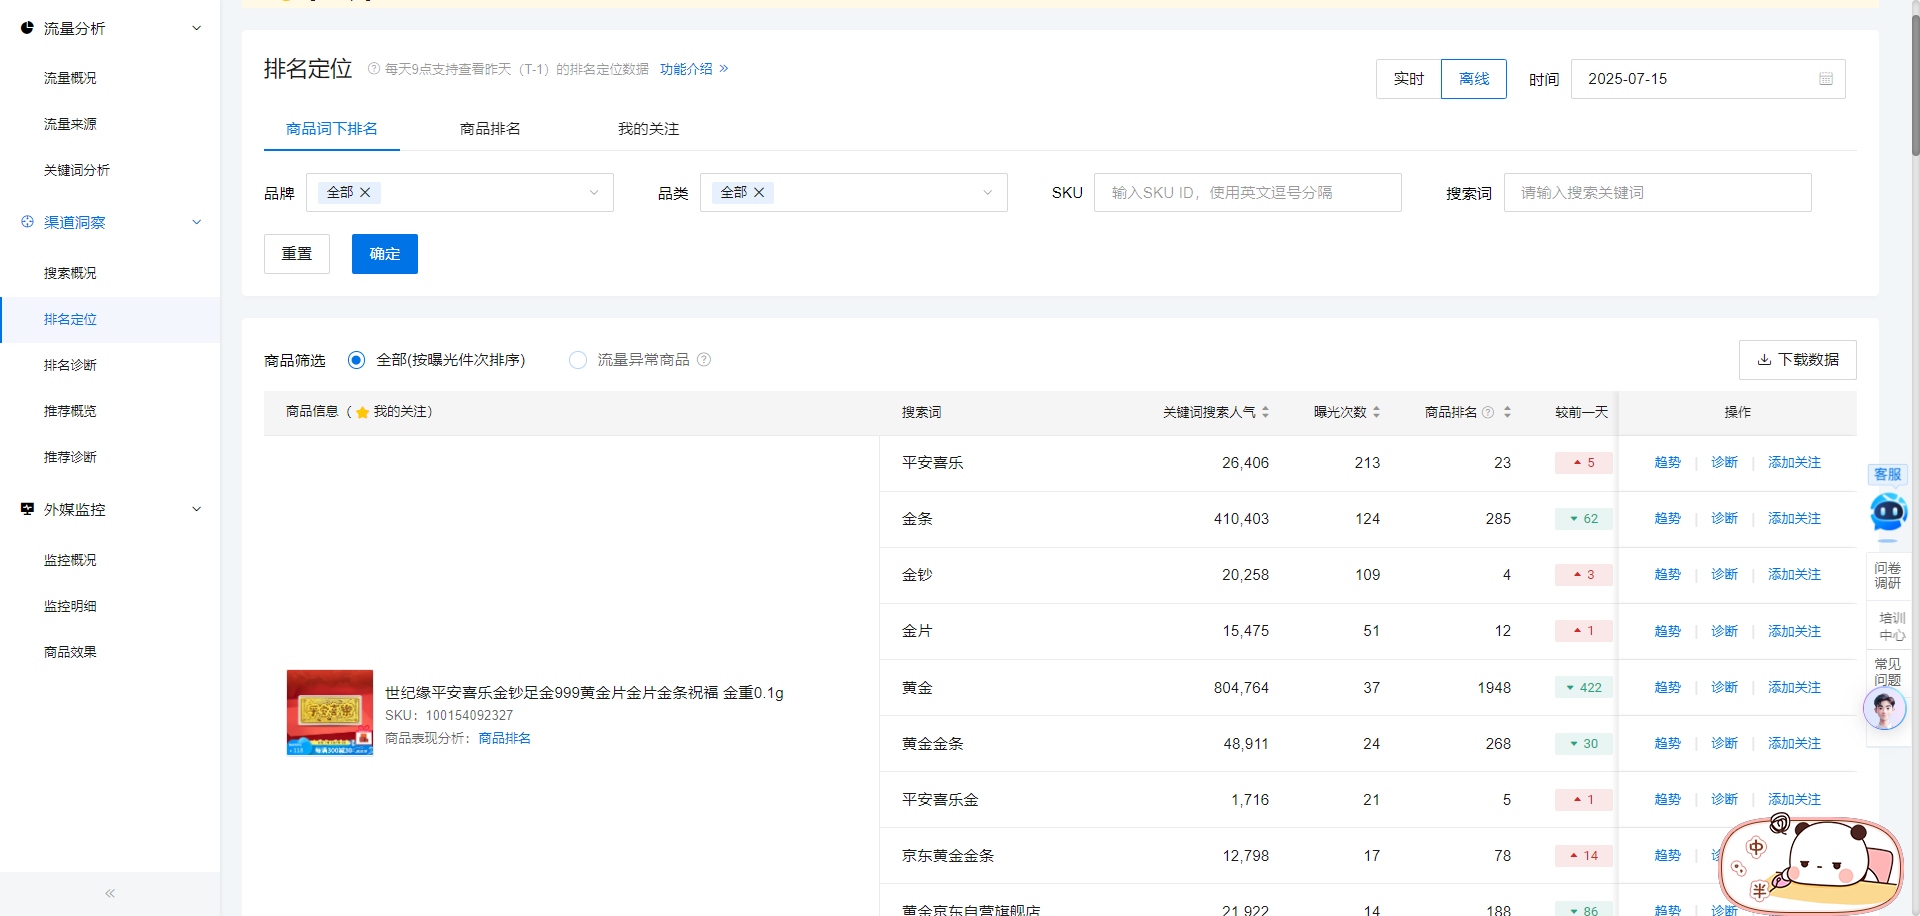This screenshot has height=916, width=1920.
Task: Remove the 全部 tag in 品类 filter
Action: (759, 192)
